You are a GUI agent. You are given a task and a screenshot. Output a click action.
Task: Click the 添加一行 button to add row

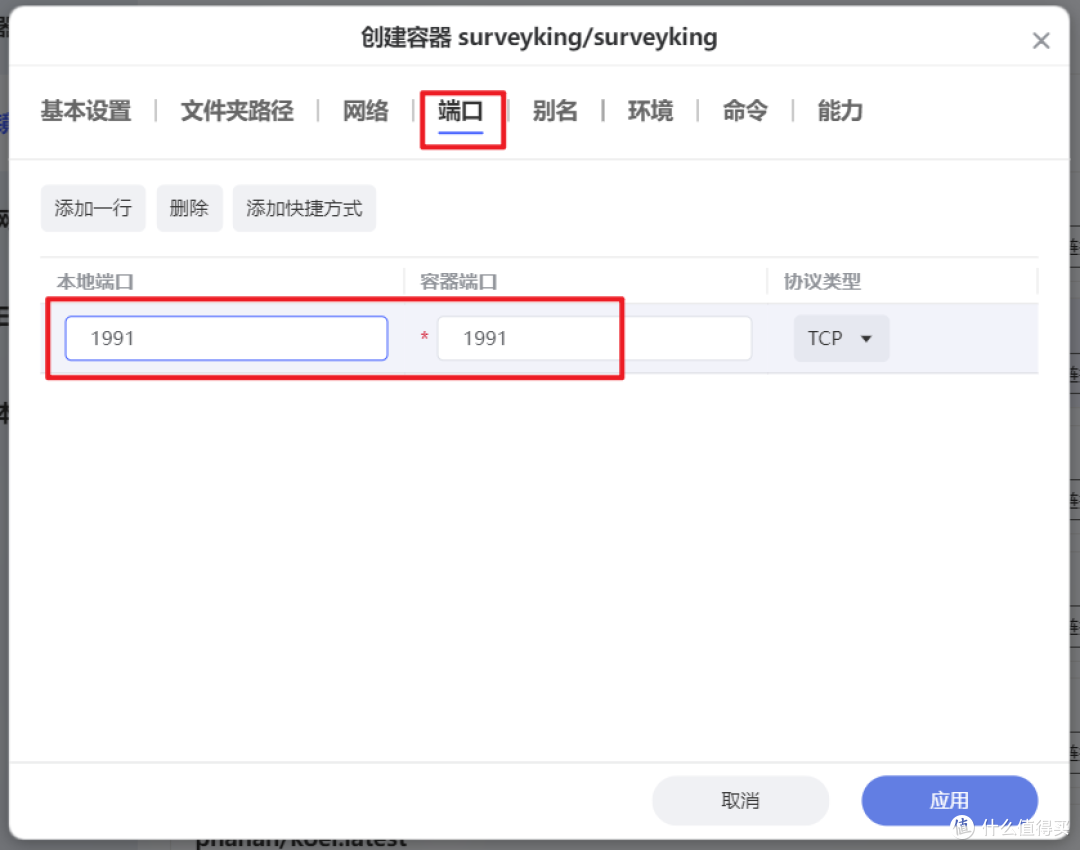click(x=93, y=208)
